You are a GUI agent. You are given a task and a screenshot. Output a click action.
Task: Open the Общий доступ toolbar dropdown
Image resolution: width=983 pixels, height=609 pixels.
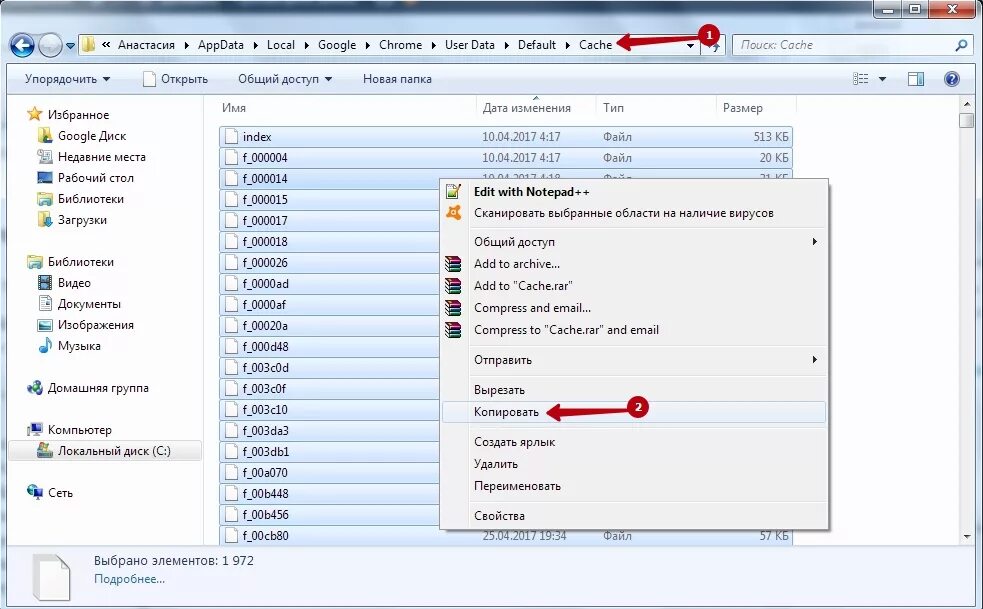pyautogui.click(x=285, y=79)
